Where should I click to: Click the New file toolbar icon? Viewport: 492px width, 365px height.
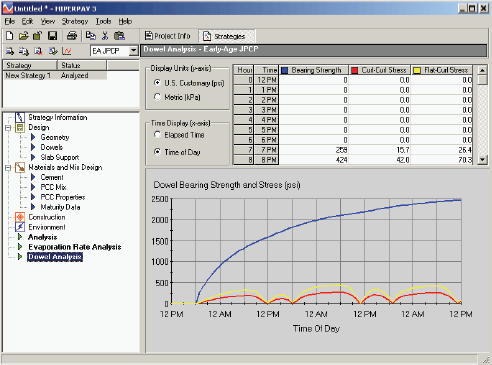(10, 36)
